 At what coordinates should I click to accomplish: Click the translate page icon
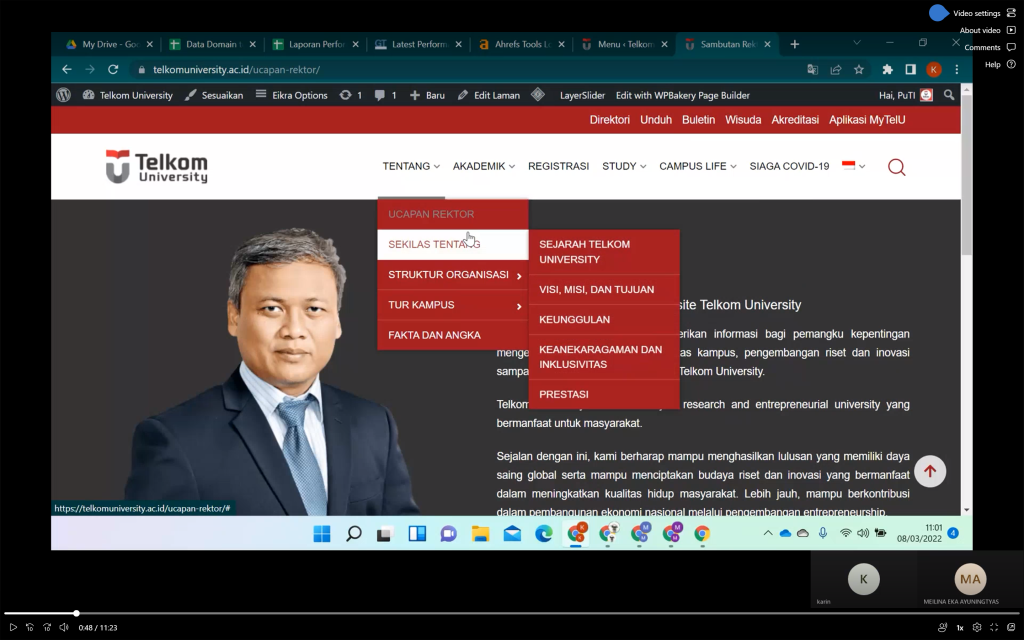[812, 69]
